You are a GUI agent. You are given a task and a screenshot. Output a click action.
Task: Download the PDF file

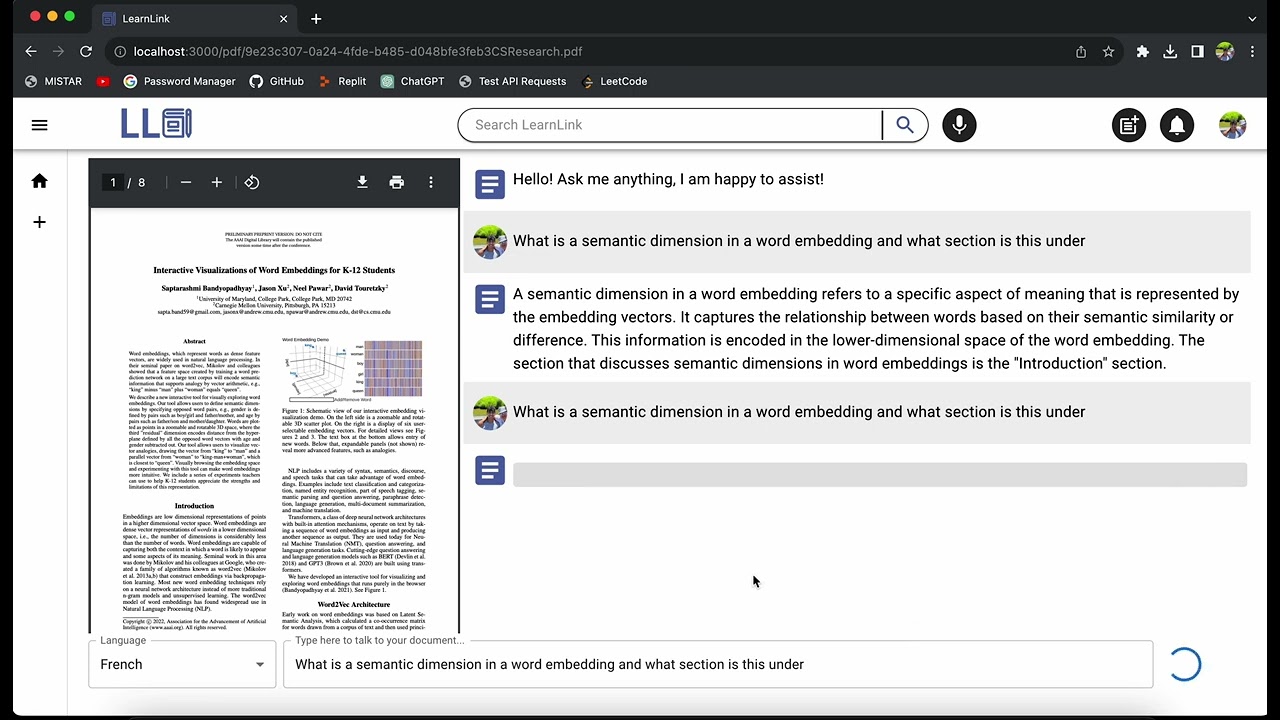tap(362, 182)
